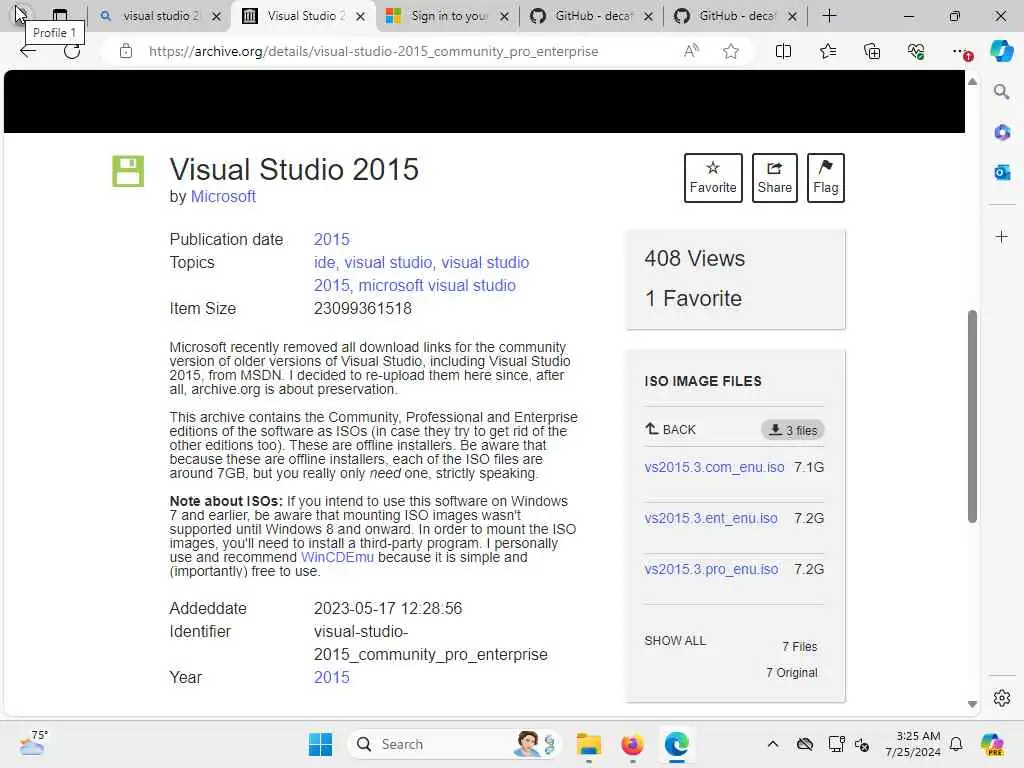
Task: Open Outlook sidebar icon
Action: click(1002, 172)
